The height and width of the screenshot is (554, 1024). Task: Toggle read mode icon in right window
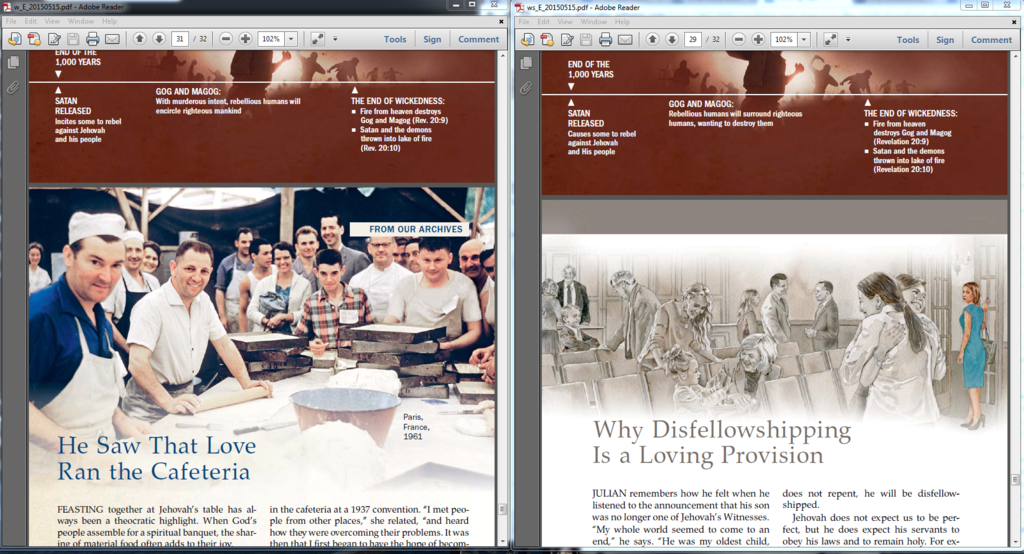(x=830, y=40)
